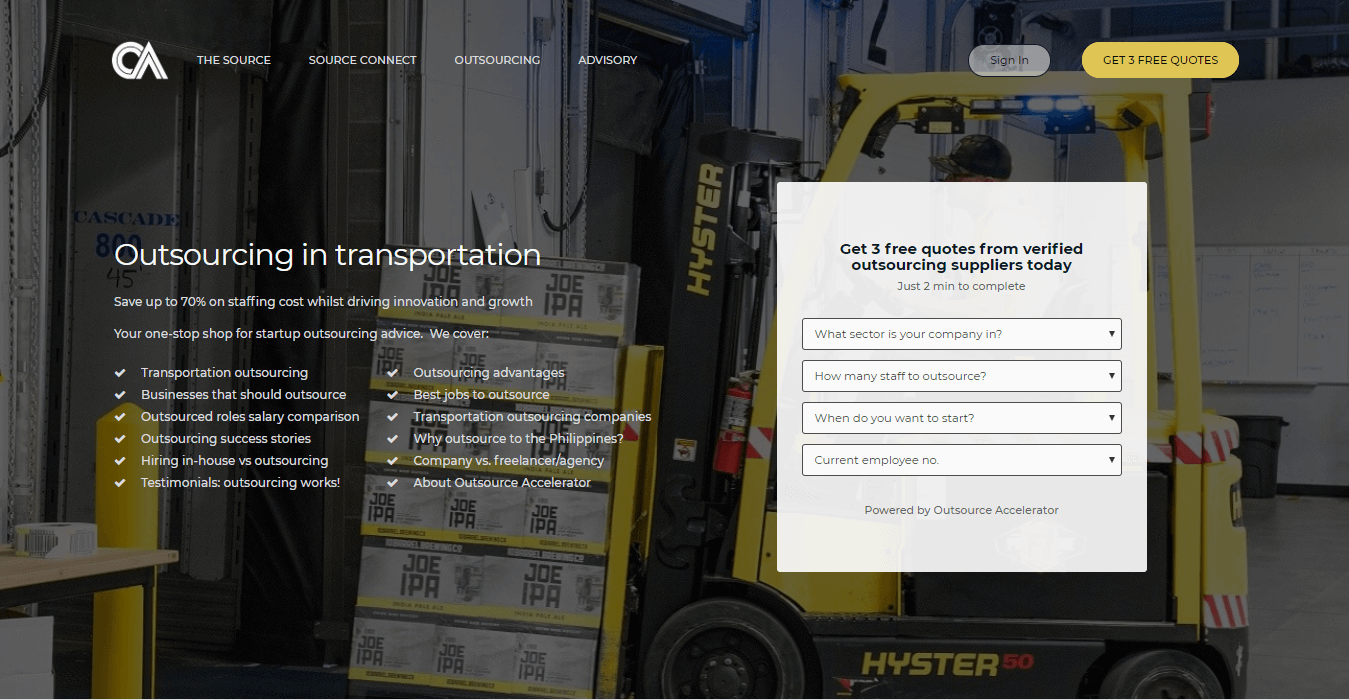Open the company sector dropdown
The height and width of the screenshot is (700, 1349).
coord(961,334)
